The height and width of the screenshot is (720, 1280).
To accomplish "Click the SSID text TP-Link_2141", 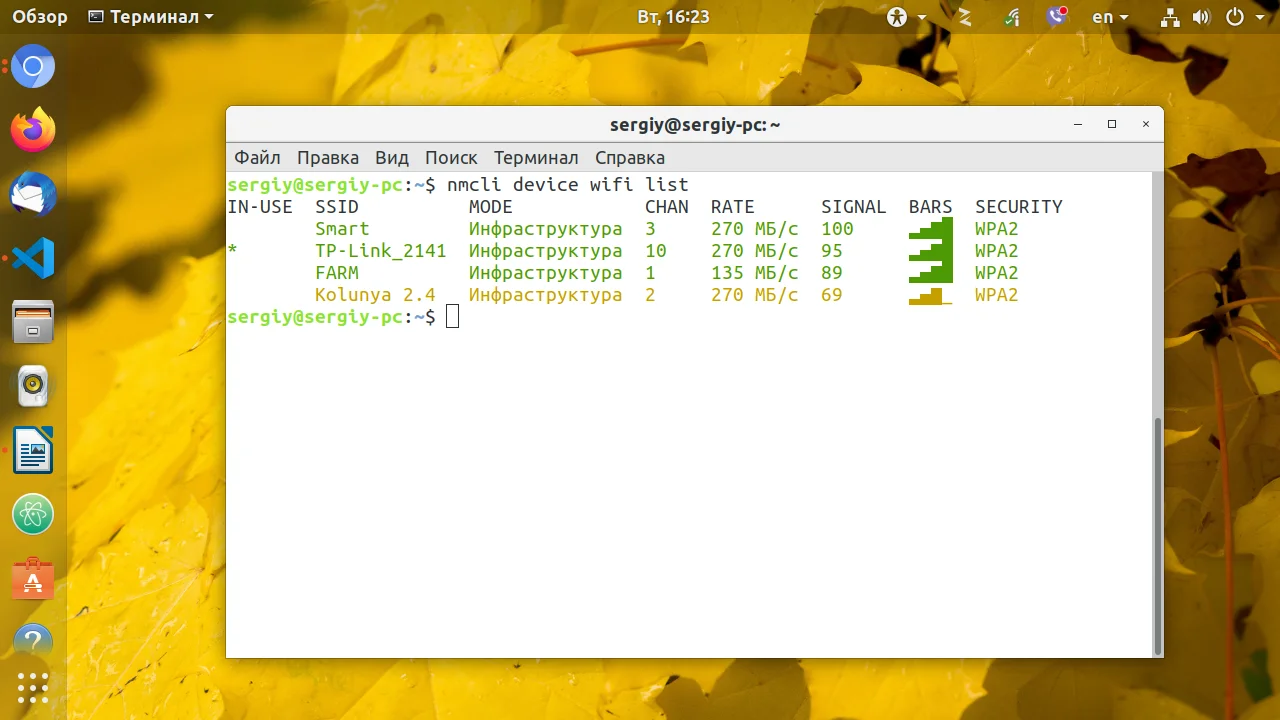I will click(381, 251).
